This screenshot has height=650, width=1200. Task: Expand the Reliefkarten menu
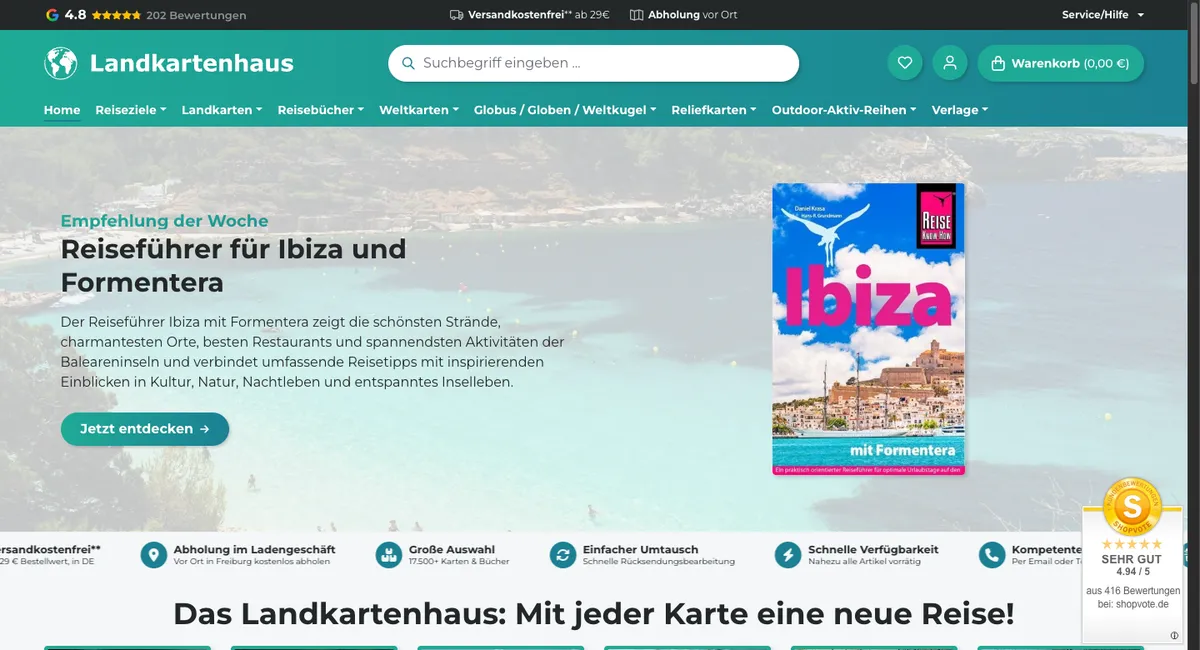click(x=714, y=110)
